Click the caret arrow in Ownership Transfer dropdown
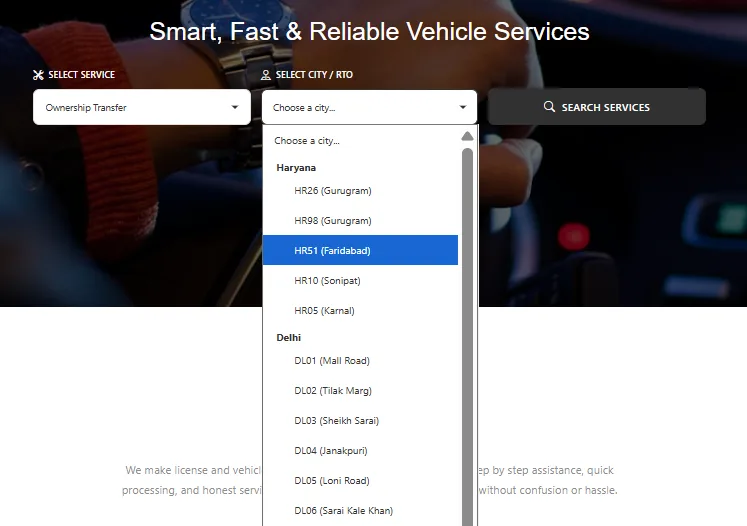 235,107
